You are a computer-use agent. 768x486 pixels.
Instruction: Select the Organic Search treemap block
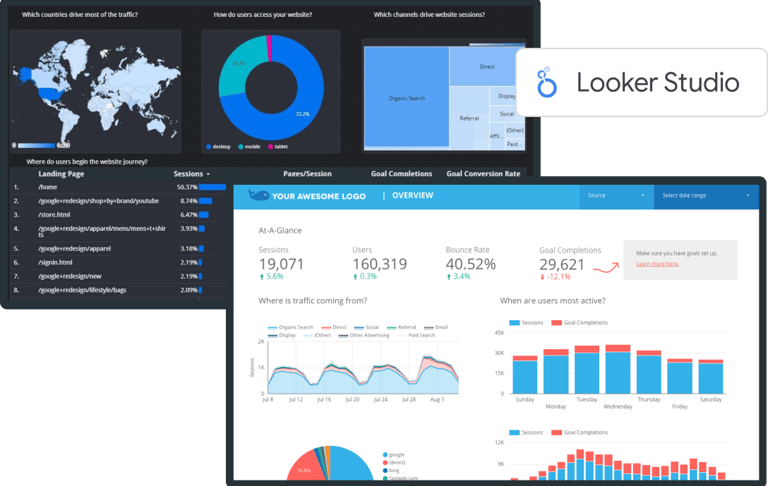(x=407, y=97)
